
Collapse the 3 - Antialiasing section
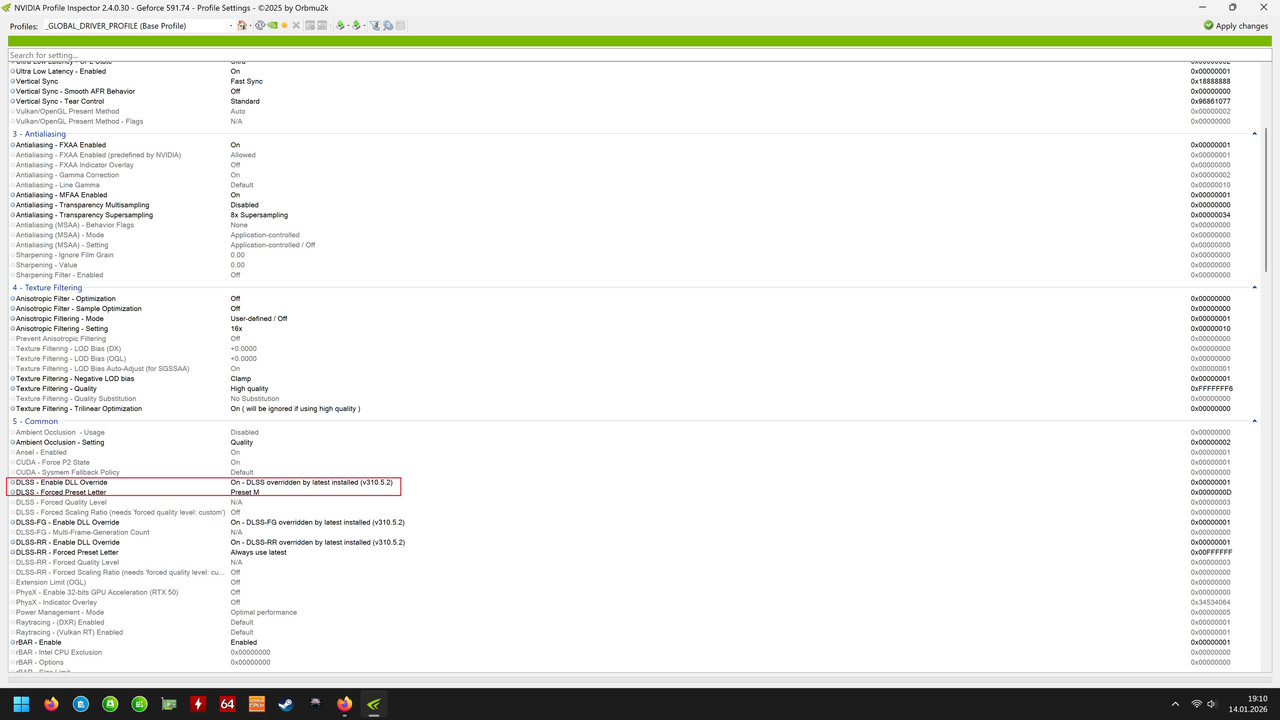1255,134
